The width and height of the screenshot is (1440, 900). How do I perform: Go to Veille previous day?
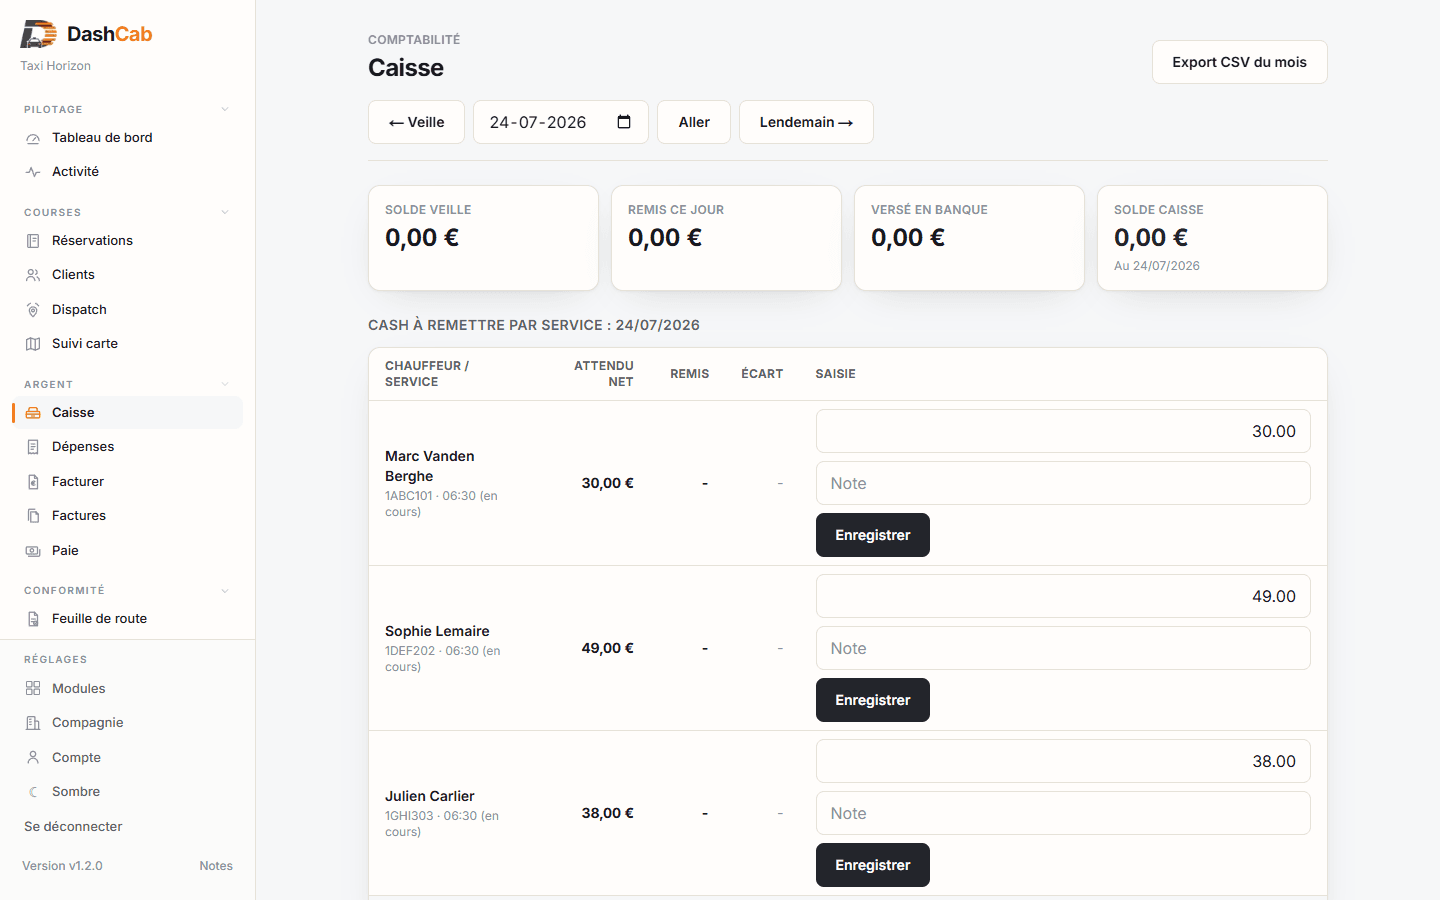(416, 122)
